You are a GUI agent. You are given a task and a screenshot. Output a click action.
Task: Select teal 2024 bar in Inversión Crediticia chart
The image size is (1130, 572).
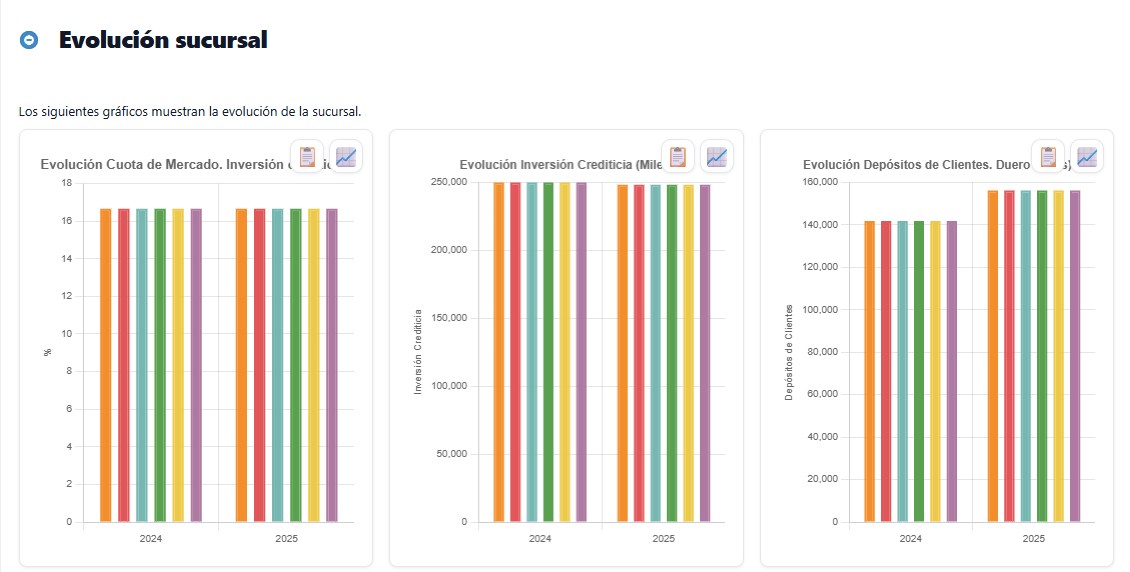pos(532,352)
